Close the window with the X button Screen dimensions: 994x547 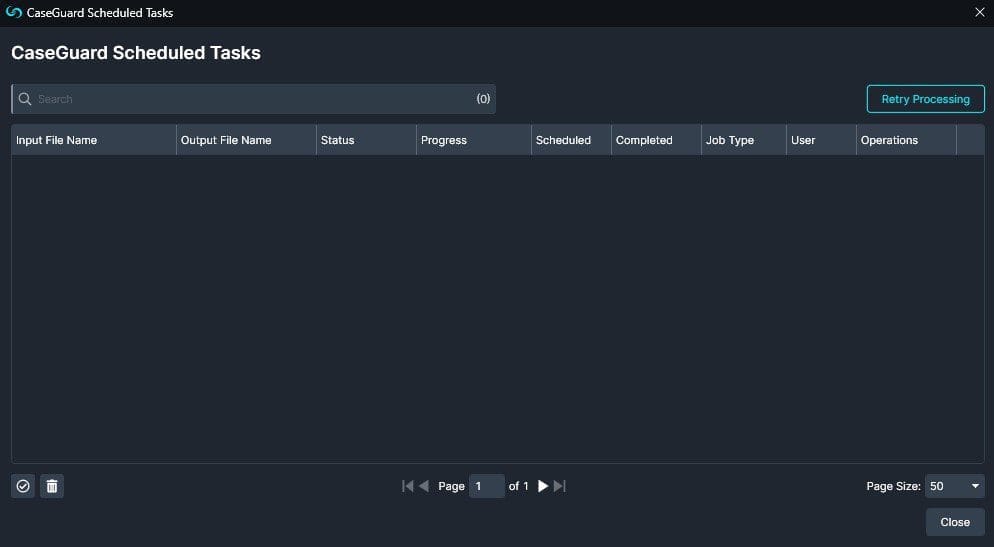pyautogui.click(x=979, y=12)
